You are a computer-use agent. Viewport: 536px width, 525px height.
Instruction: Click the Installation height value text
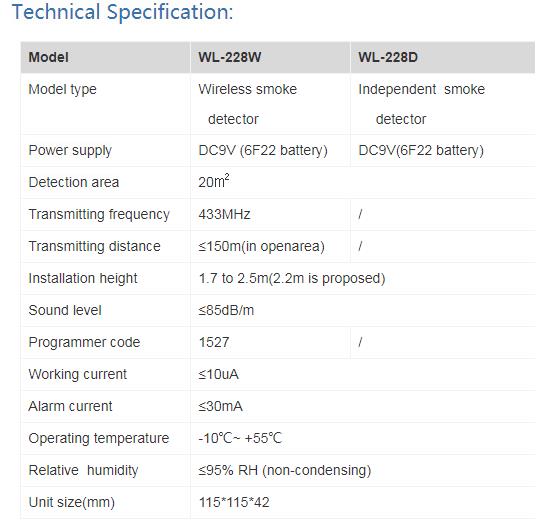point(292,278)
